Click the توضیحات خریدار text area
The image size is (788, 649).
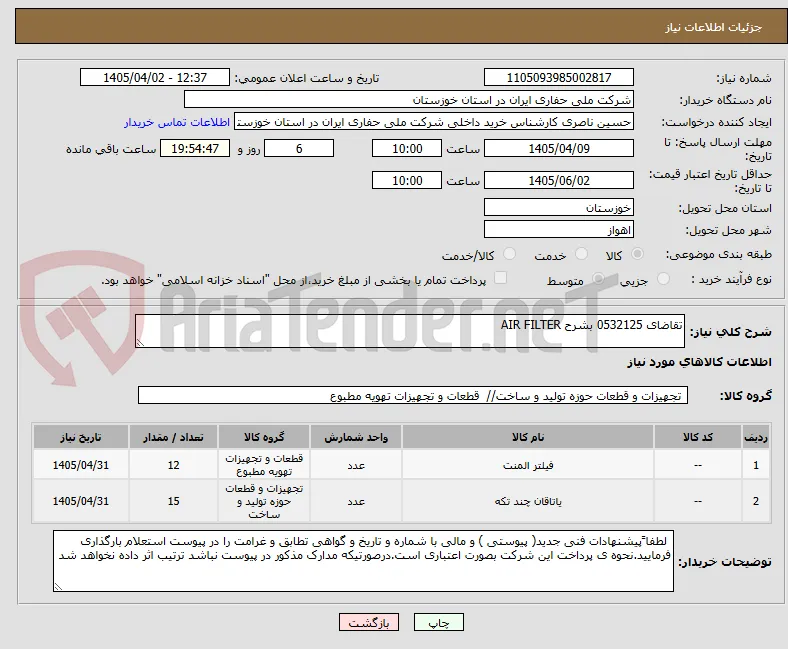[x=363, y=561]
